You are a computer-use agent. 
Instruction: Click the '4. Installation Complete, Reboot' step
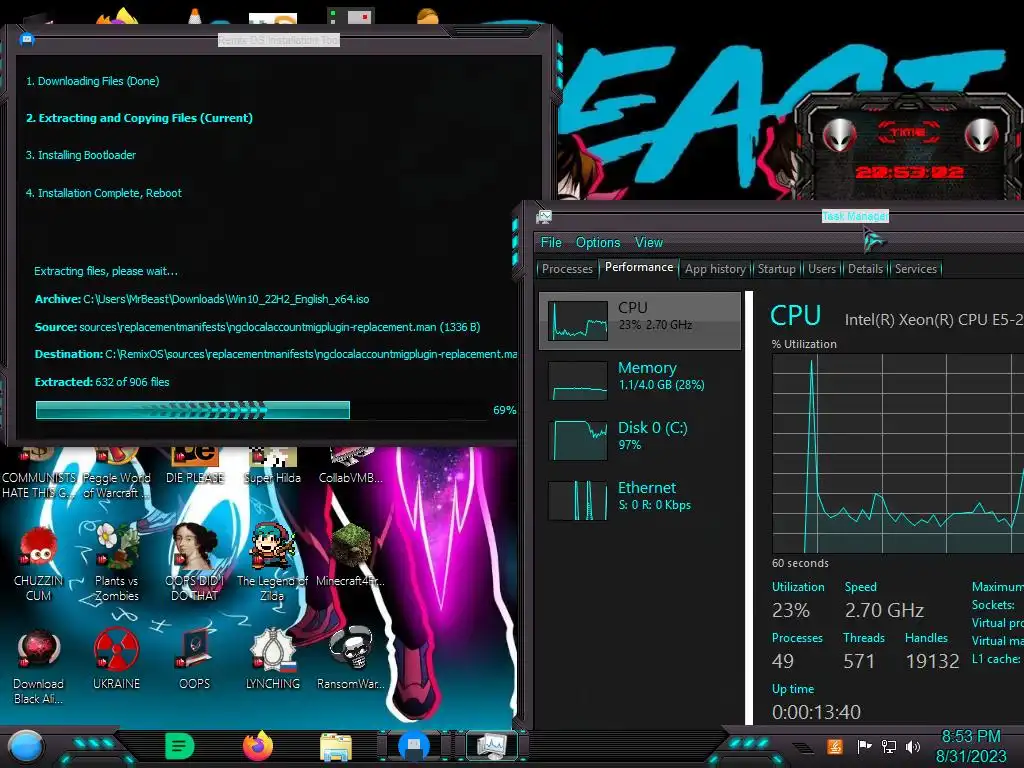[103, 193]
